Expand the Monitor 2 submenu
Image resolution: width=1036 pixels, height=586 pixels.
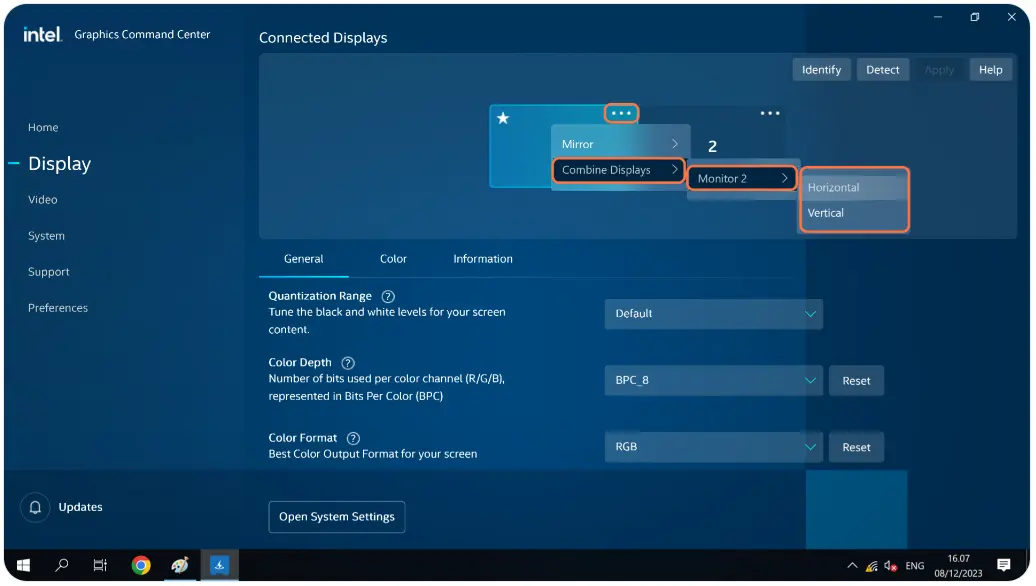(742, 178)
